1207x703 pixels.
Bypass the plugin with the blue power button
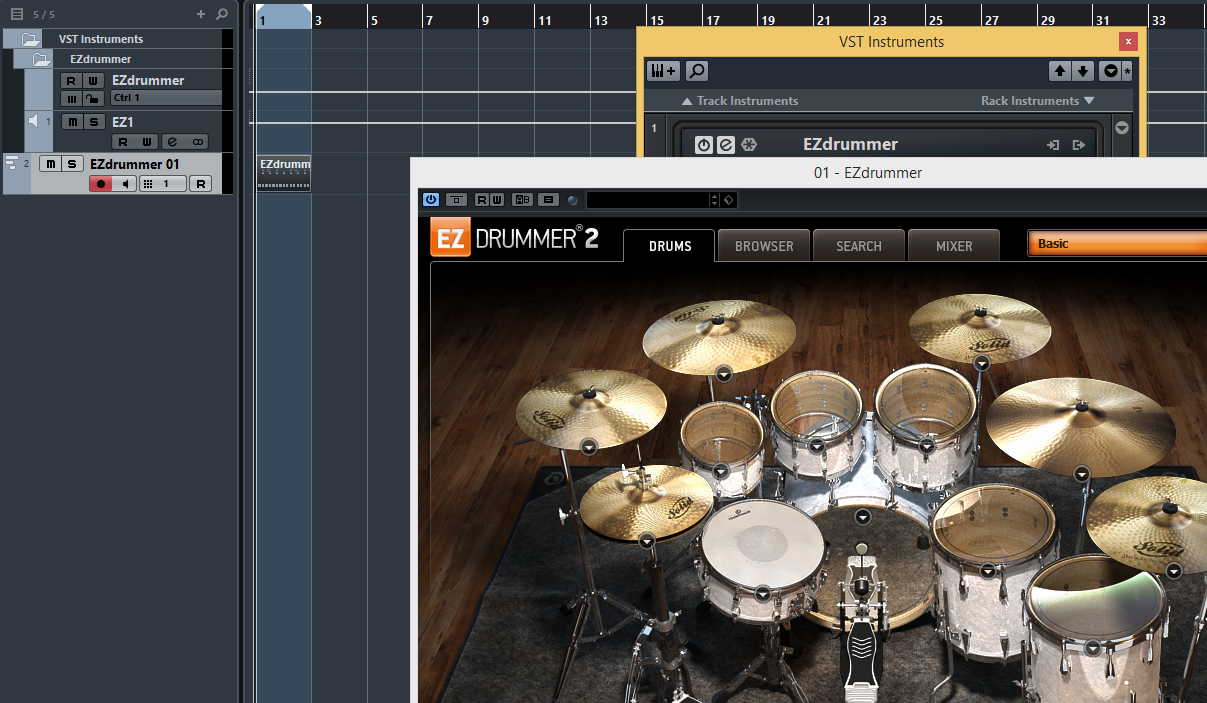click(x=431, y=200)
